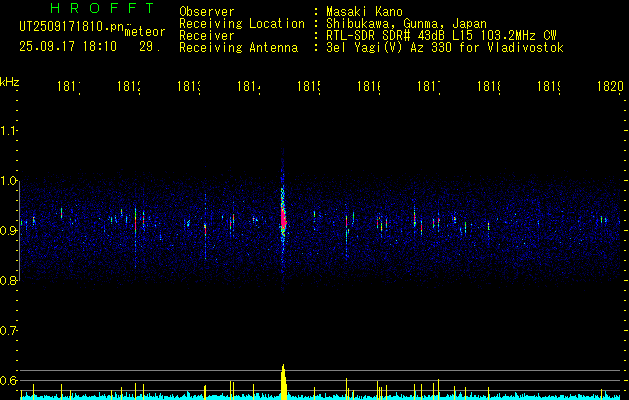Select the 1817 time tick label

428,86
